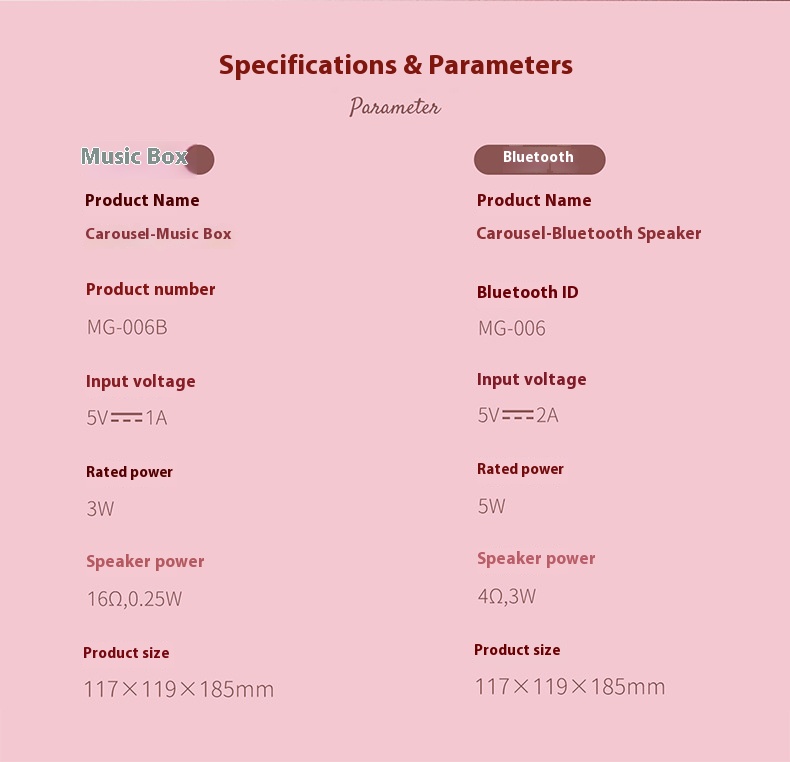
Task: Click the 5W rated power value
Action: pos(492,506)
